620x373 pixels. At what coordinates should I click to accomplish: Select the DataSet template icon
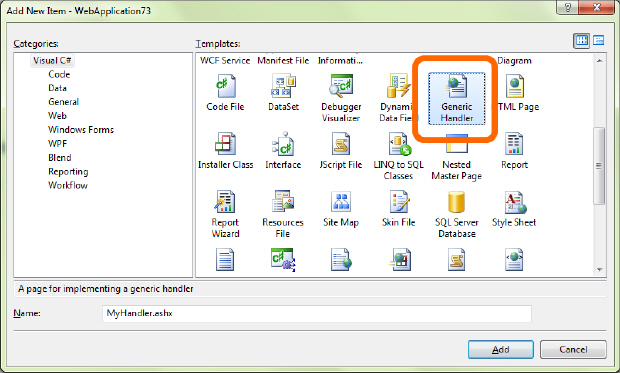click(x=283, y=86)
